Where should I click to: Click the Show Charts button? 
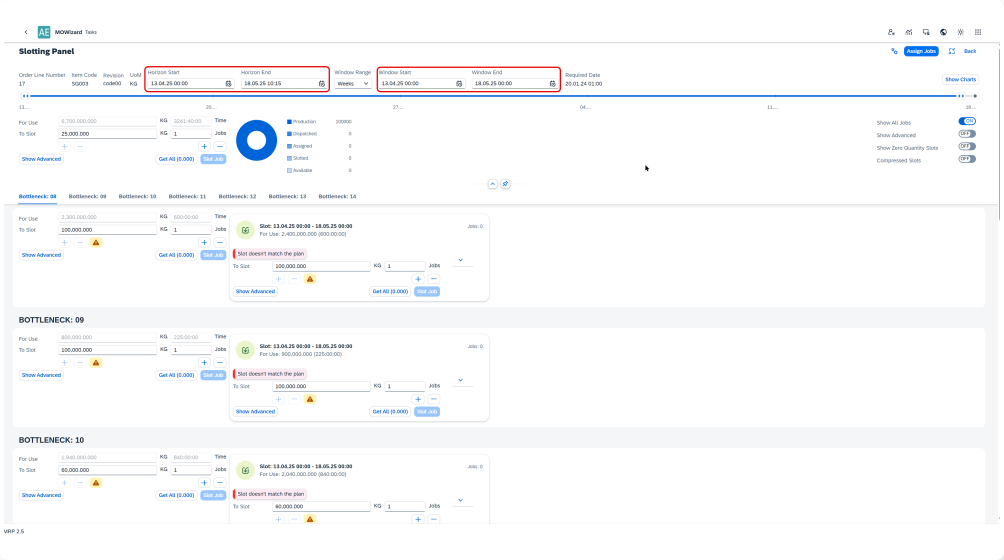(960, 79)
